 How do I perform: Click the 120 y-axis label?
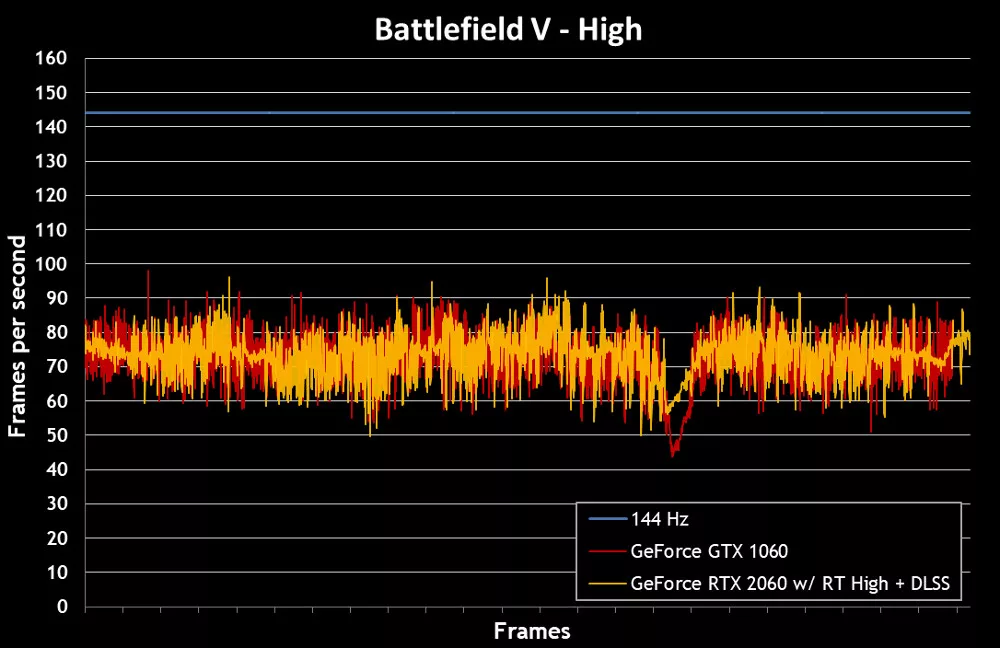point(51,195)
